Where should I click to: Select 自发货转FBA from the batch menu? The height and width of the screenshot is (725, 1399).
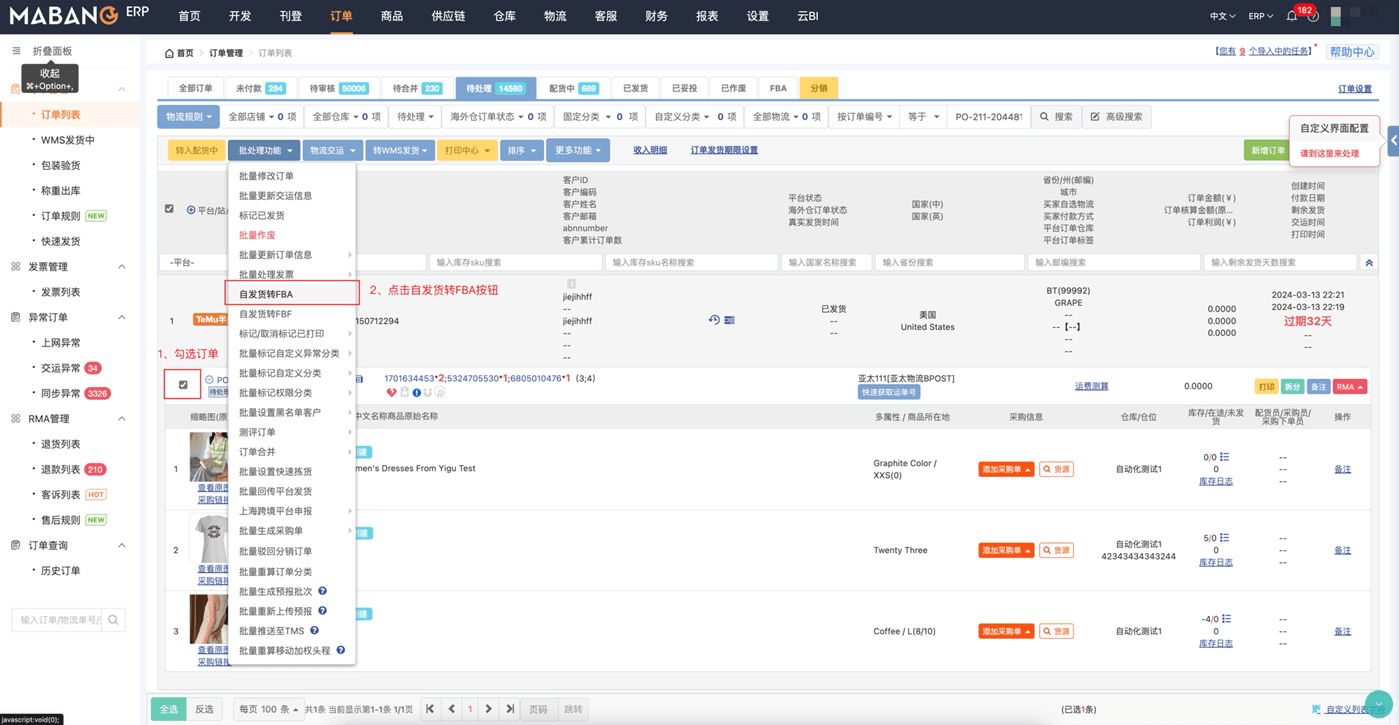[266, 294]
